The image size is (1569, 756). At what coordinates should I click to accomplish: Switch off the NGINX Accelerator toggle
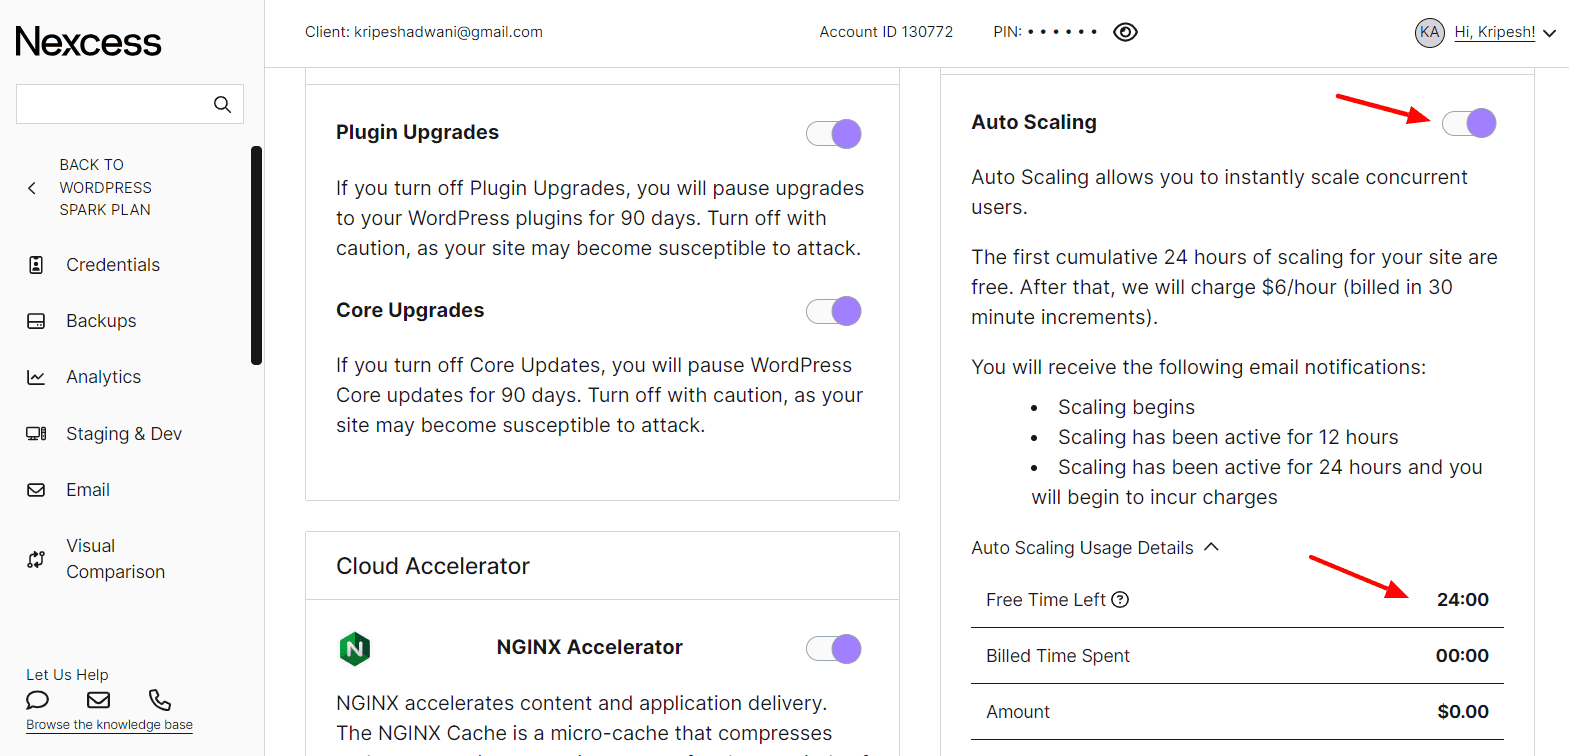pyautogui.click(x=834, y=649)
